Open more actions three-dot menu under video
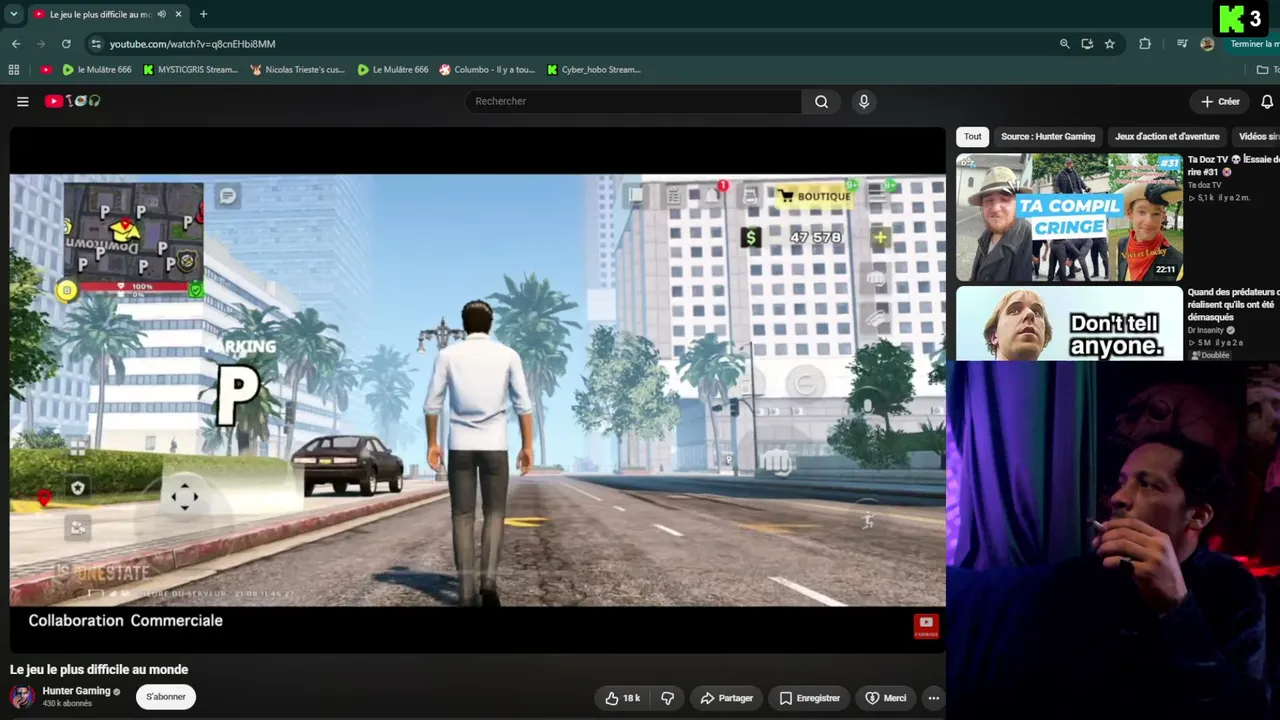Image resolution: width=1280 pixels, height=720 pixels. (x=933, y=698)
